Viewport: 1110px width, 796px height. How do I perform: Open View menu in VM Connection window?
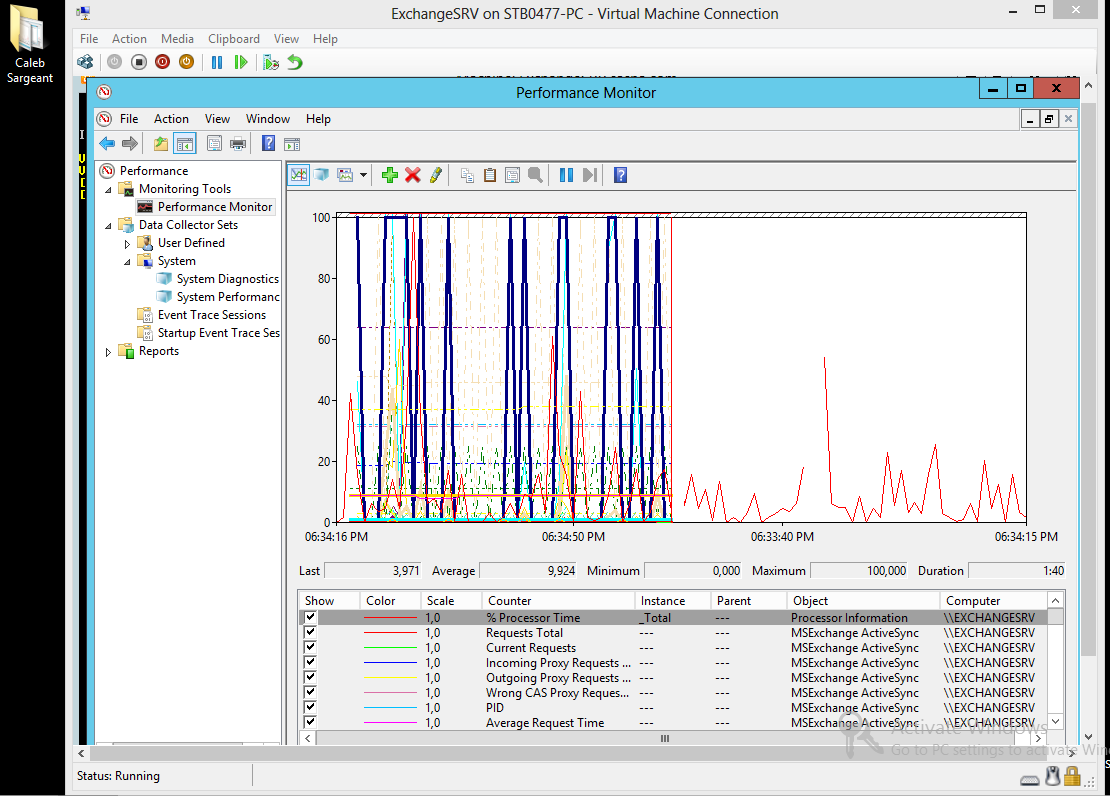[x=286, y=39]
